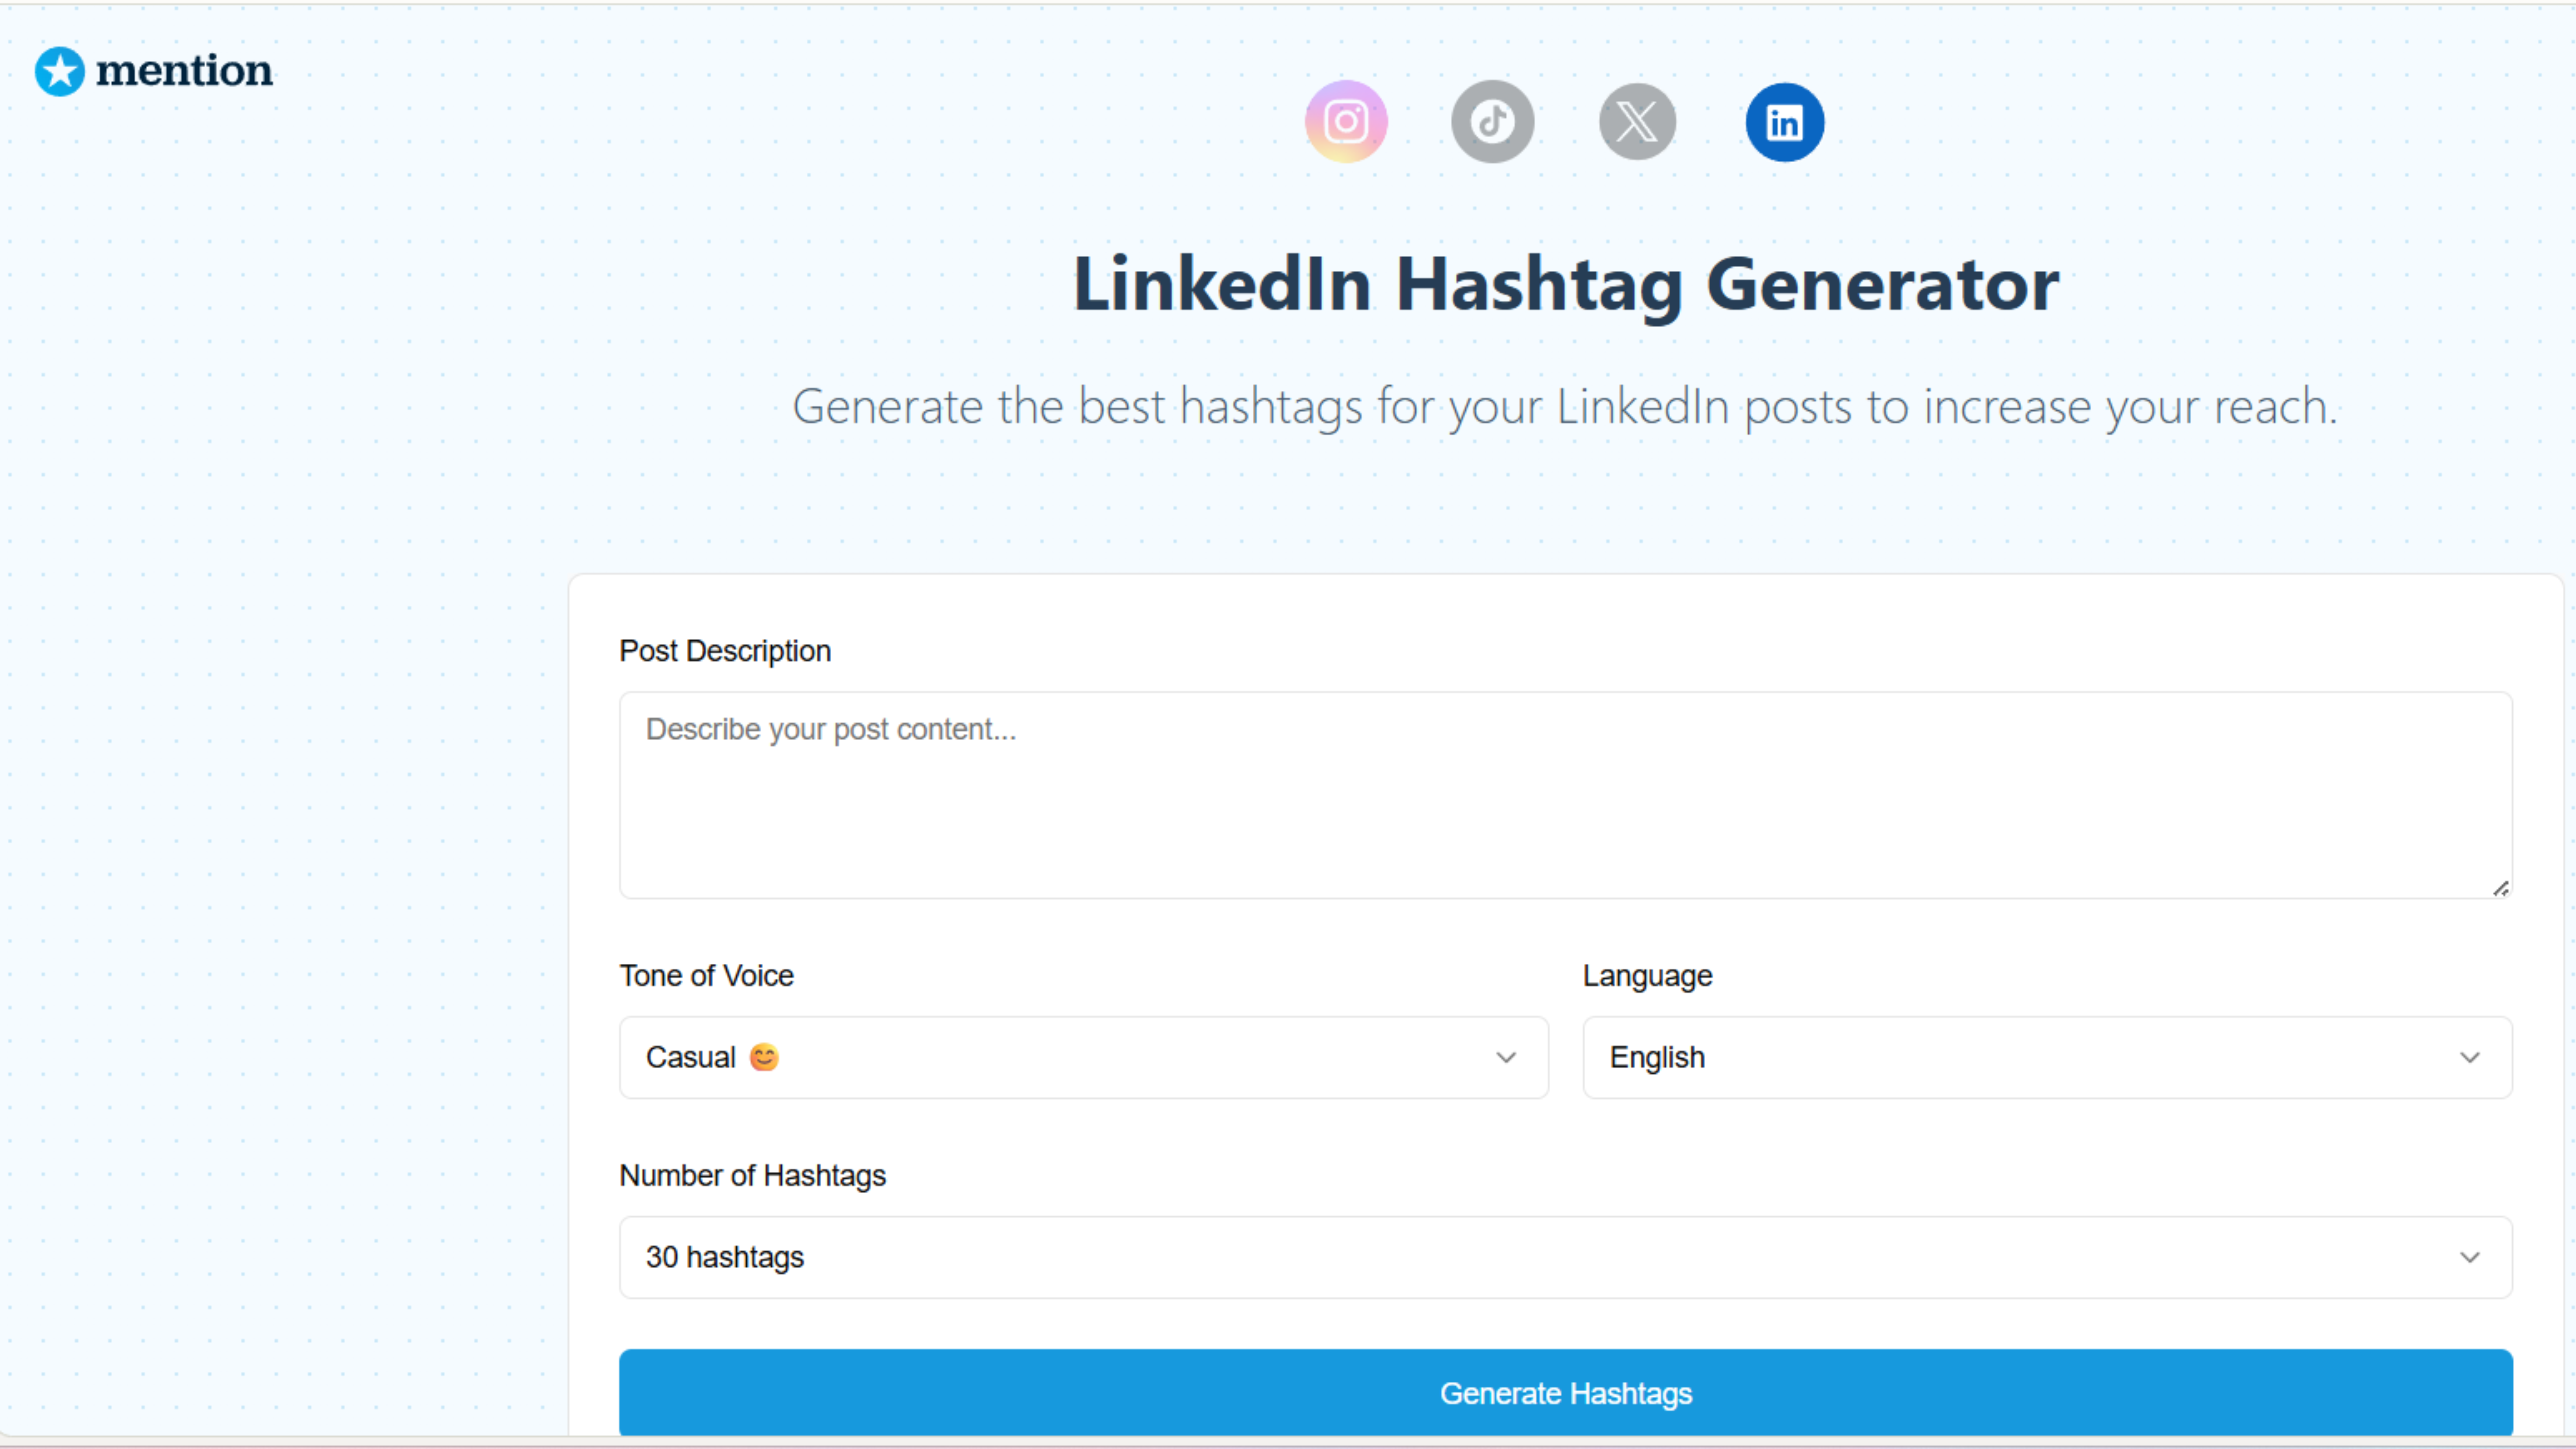Viewport: 2576px width, 1449px height.
Task: Expand the Language dropdown chevron
Action: click(x=2469, y=1057)
